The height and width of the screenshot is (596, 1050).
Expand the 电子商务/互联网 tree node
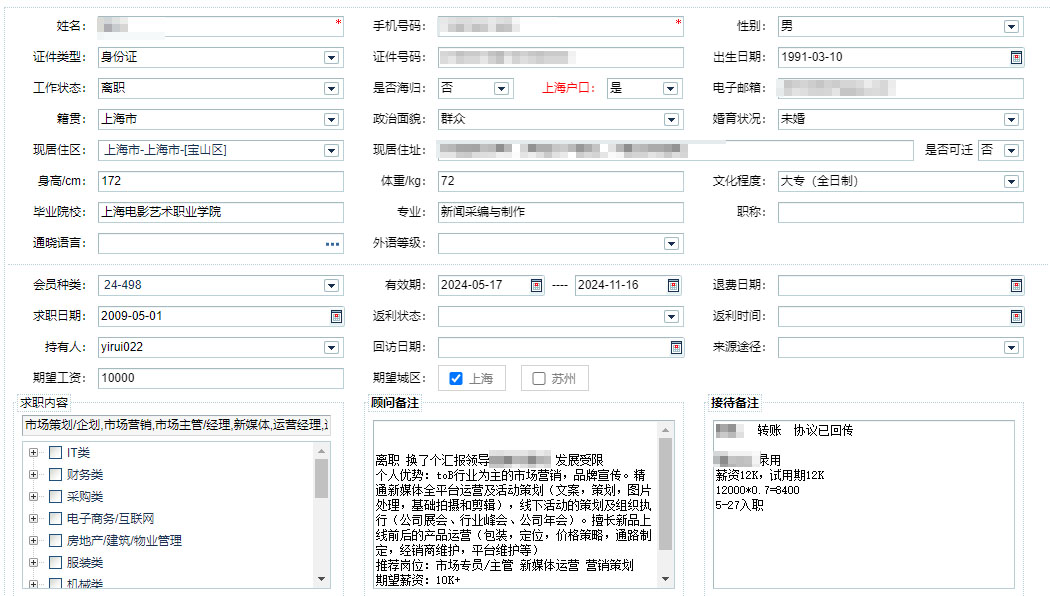[x=33, y=519]
